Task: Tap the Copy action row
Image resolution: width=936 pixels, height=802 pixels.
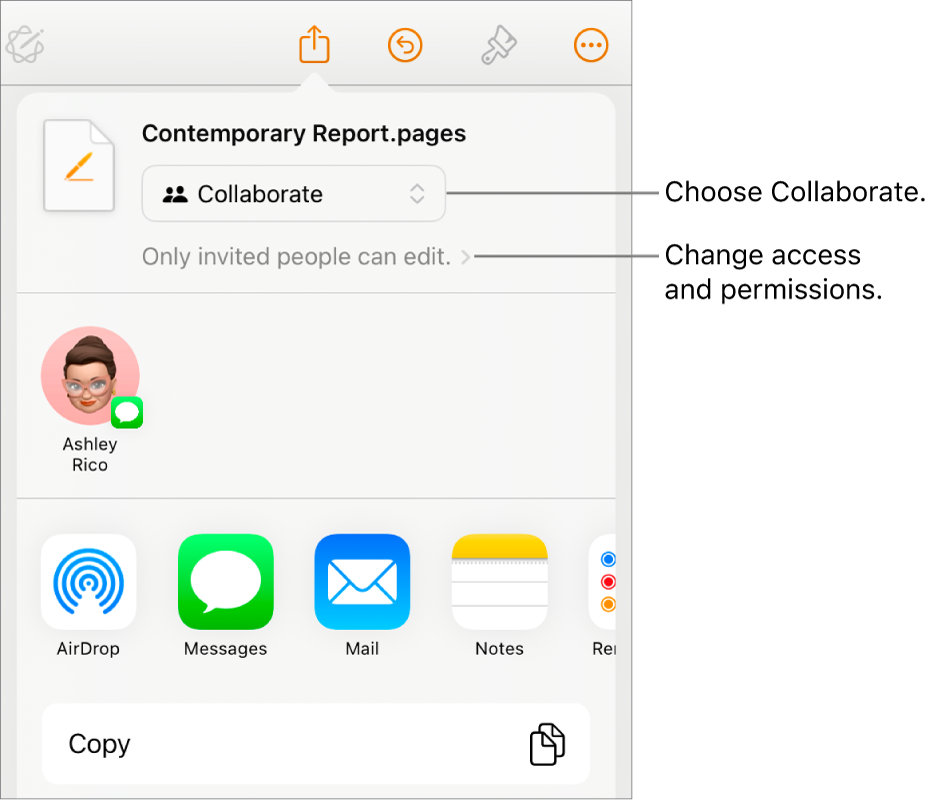Action: (x=316, y=744)
